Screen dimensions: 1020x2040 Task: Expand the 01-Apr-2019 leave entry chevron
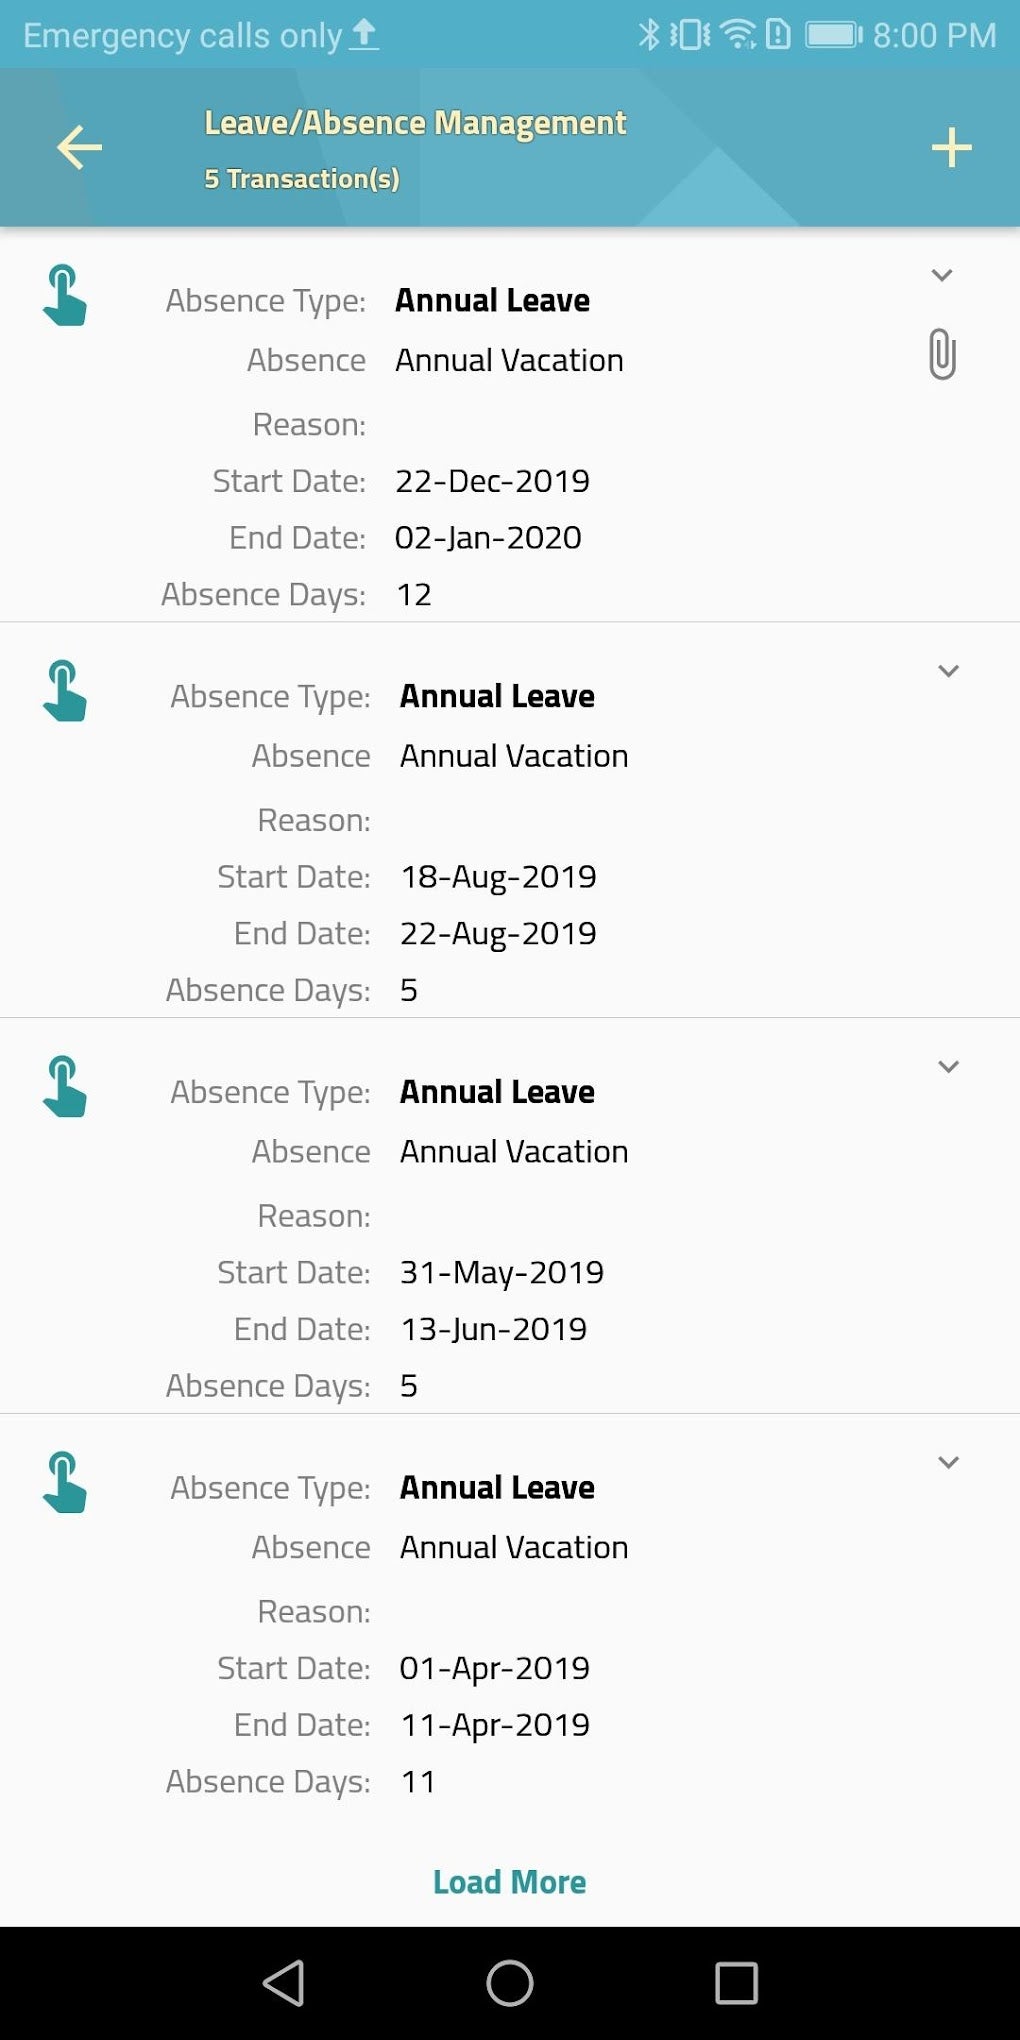coord(948,1463)
